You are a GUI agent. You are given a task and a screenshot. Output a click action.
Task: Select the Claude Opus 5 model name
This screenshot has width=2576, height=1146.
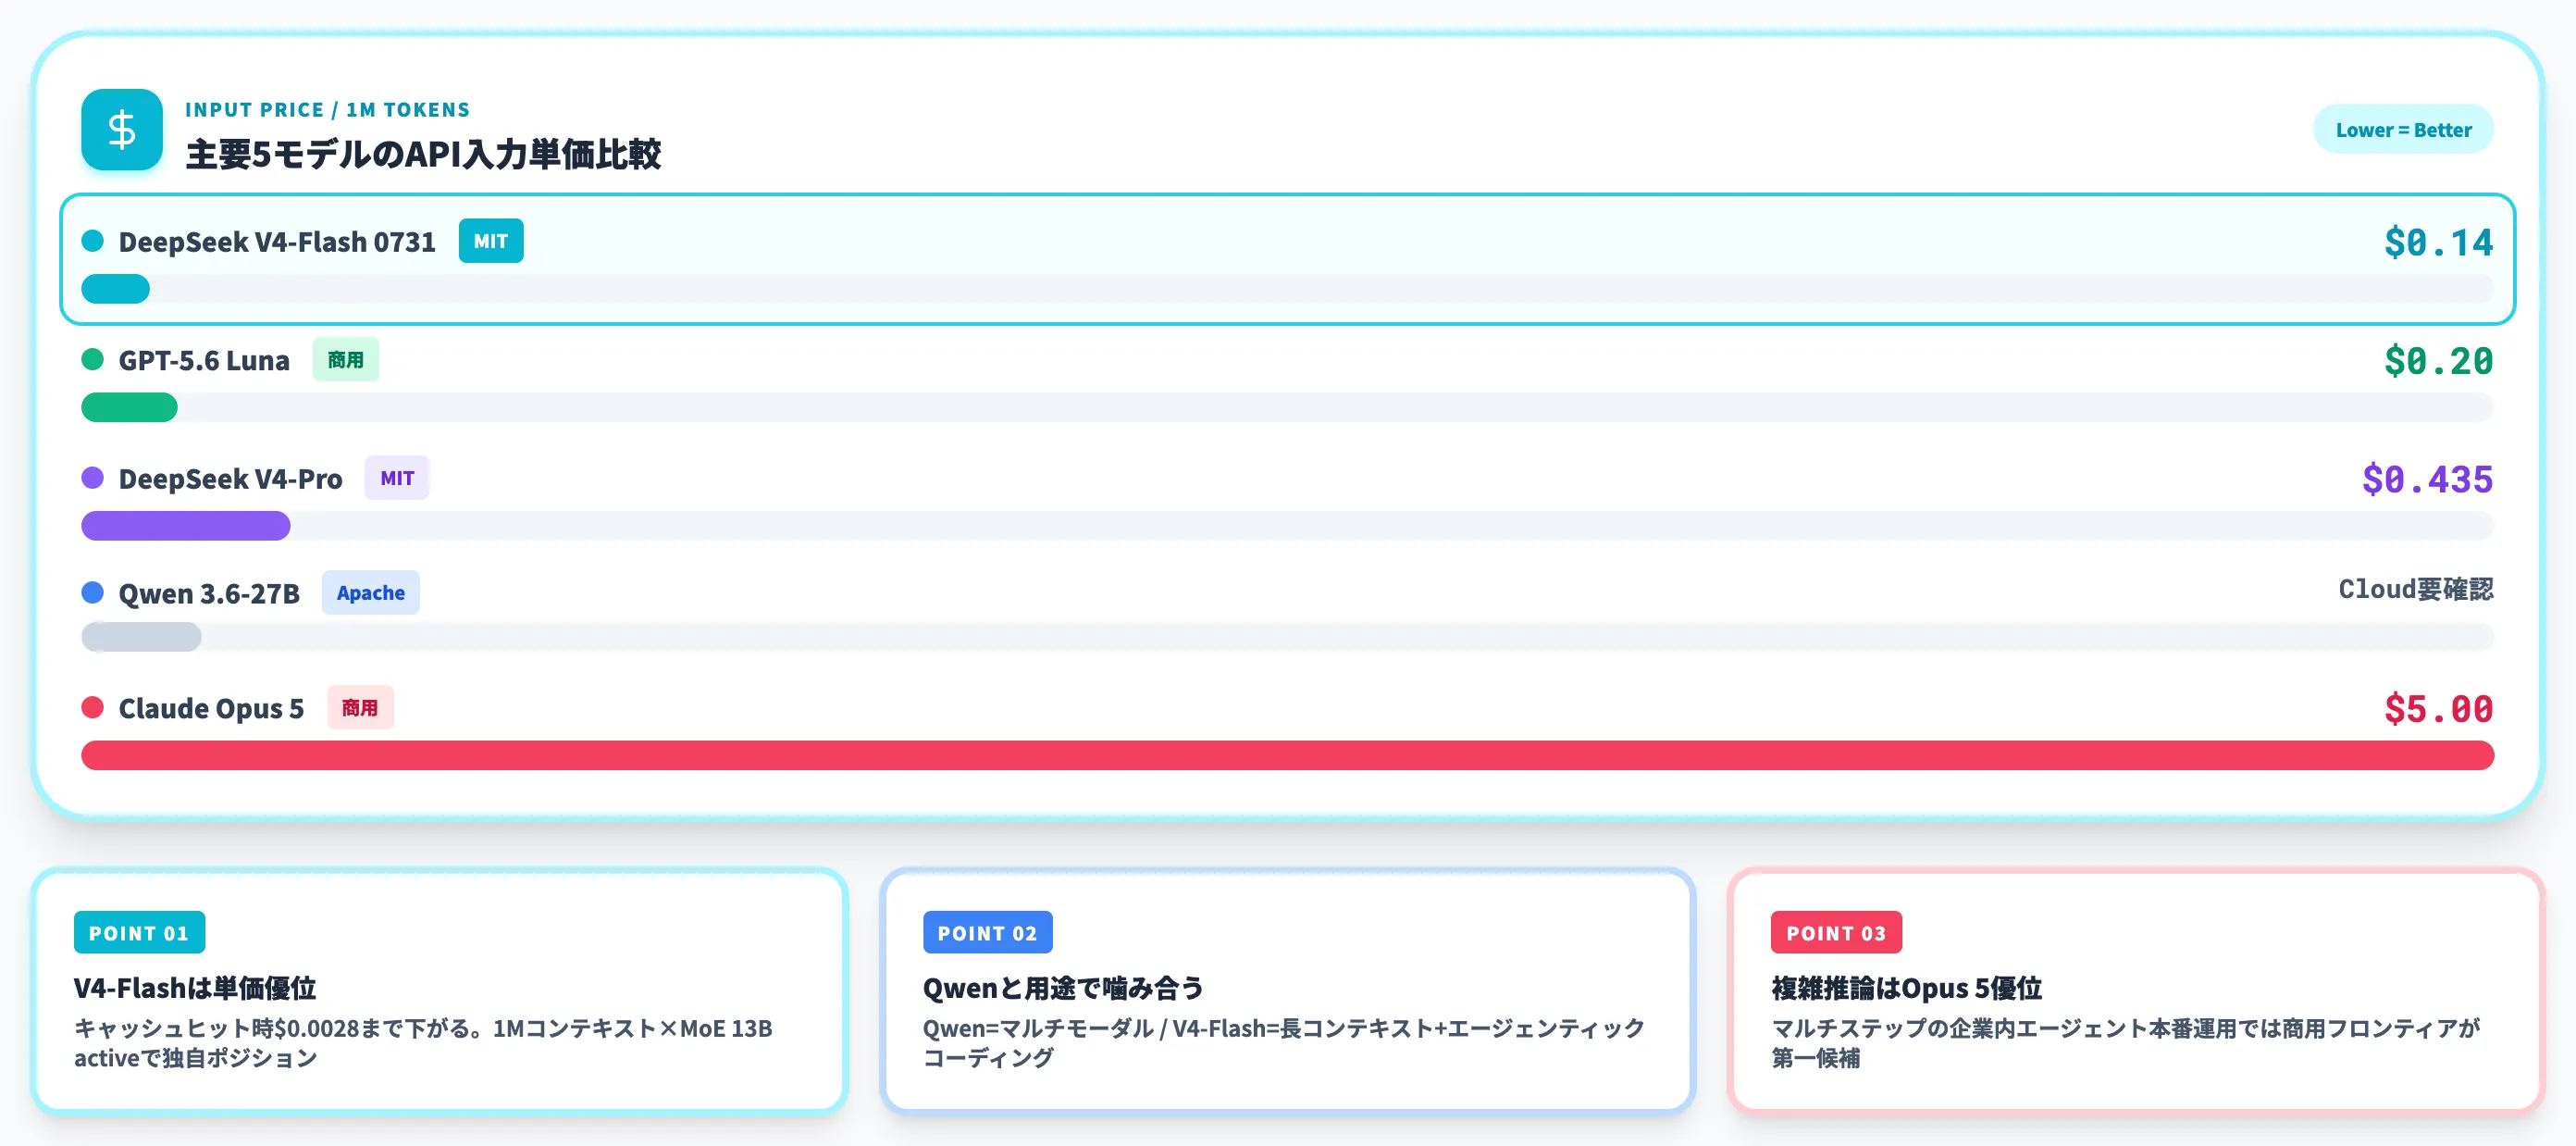[211, 709]
